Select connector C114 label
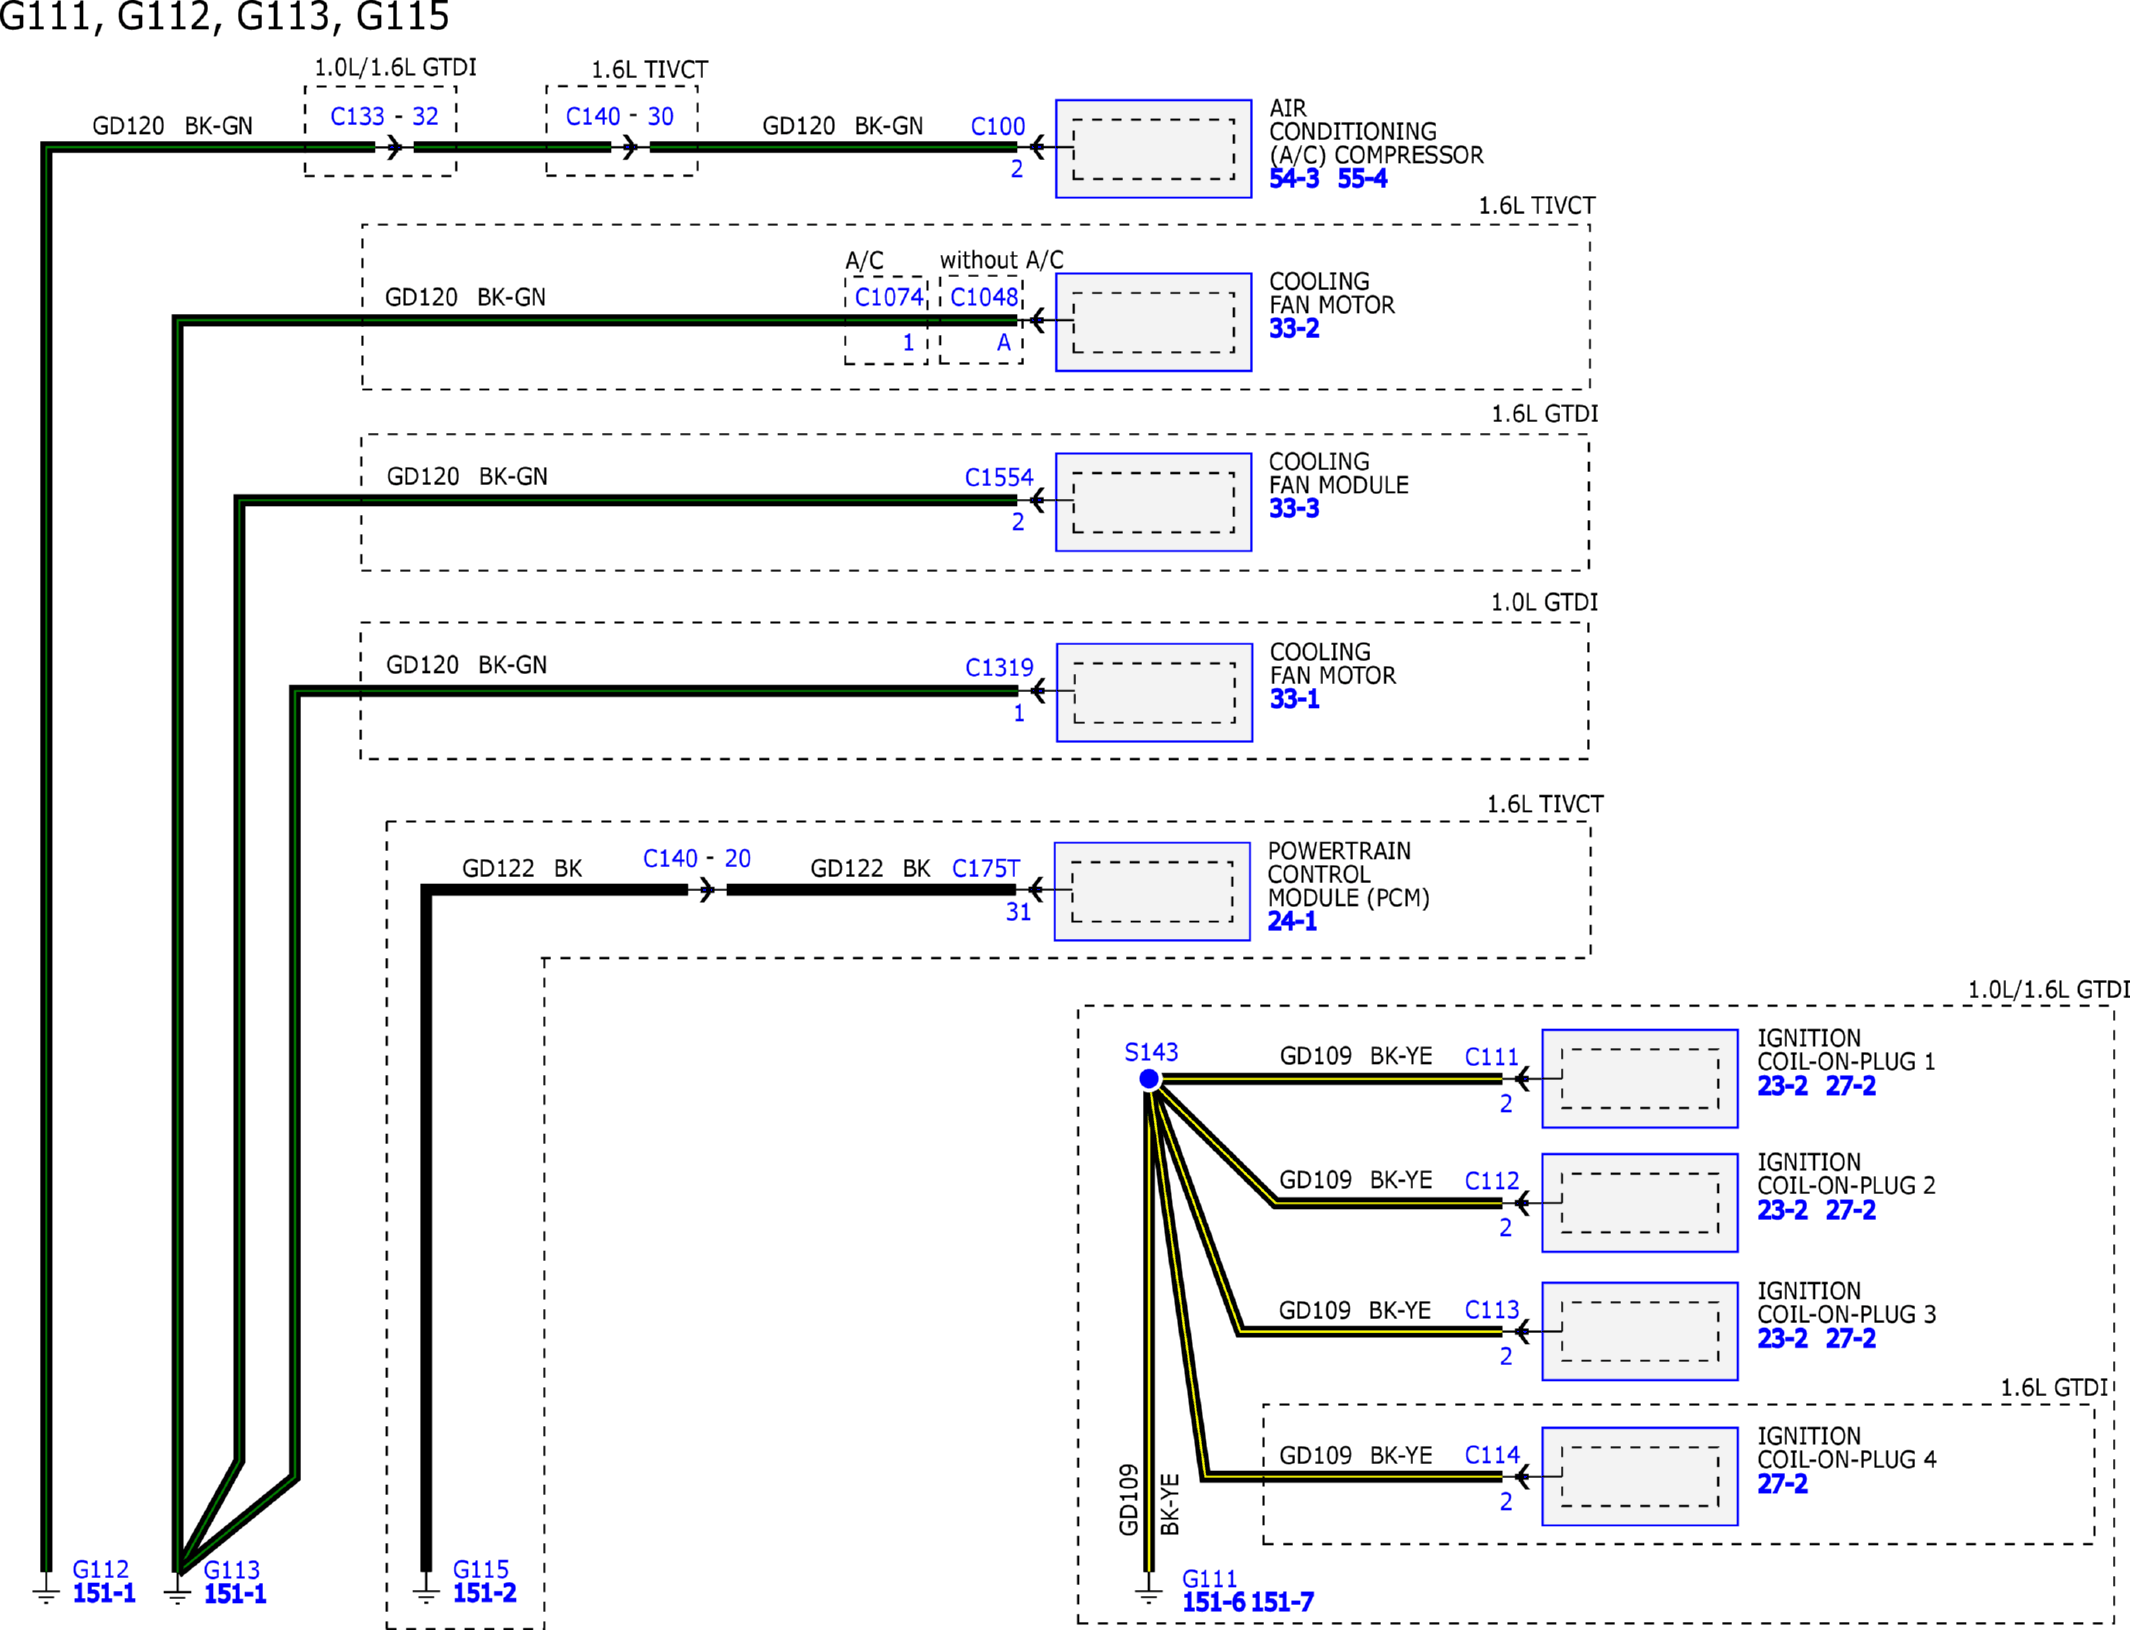Viewport: 2130px width, 1630px height. (x=1491, y=1455)
